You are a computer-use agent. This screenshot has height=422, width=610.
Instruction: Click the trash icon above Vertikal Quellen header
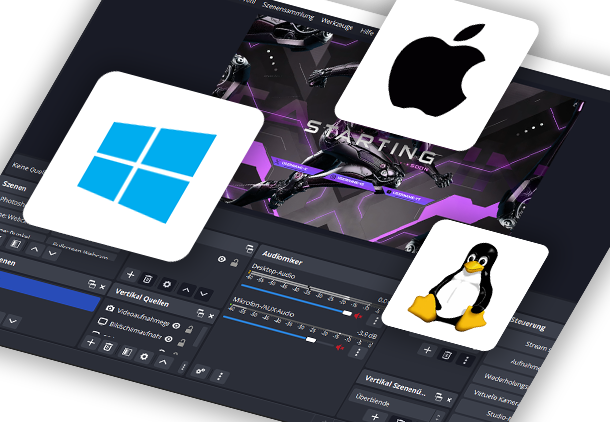tap(147, 279)
